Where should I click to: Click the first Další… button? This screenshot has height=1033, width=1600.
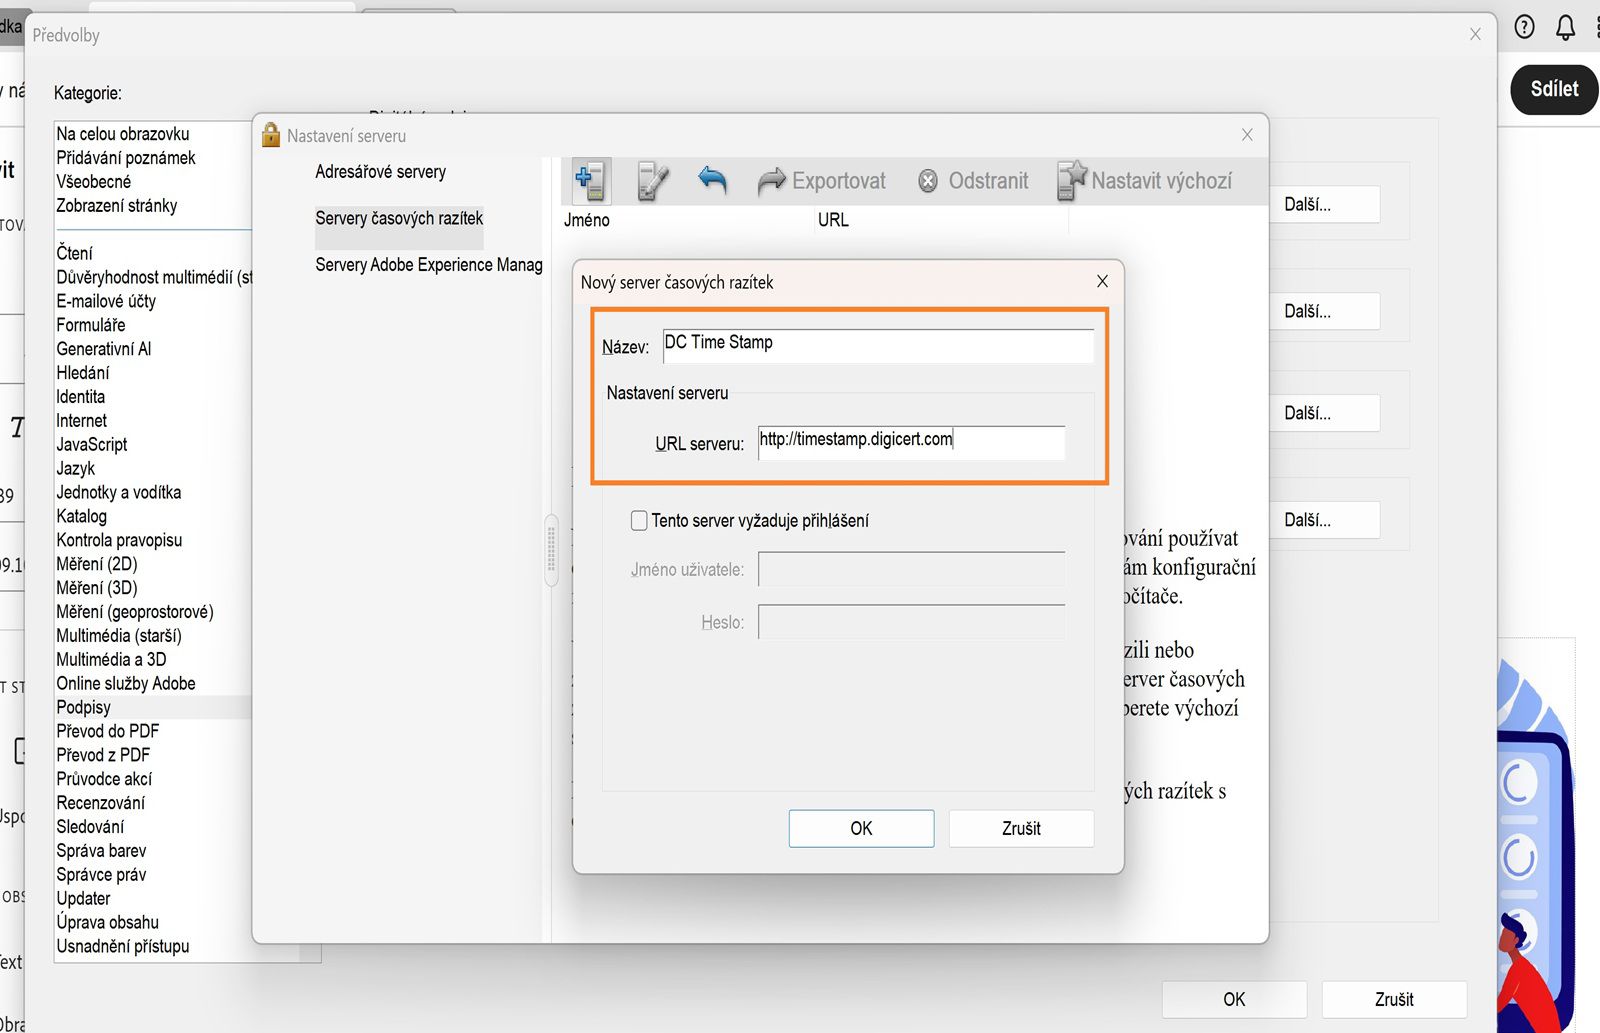1322,204
